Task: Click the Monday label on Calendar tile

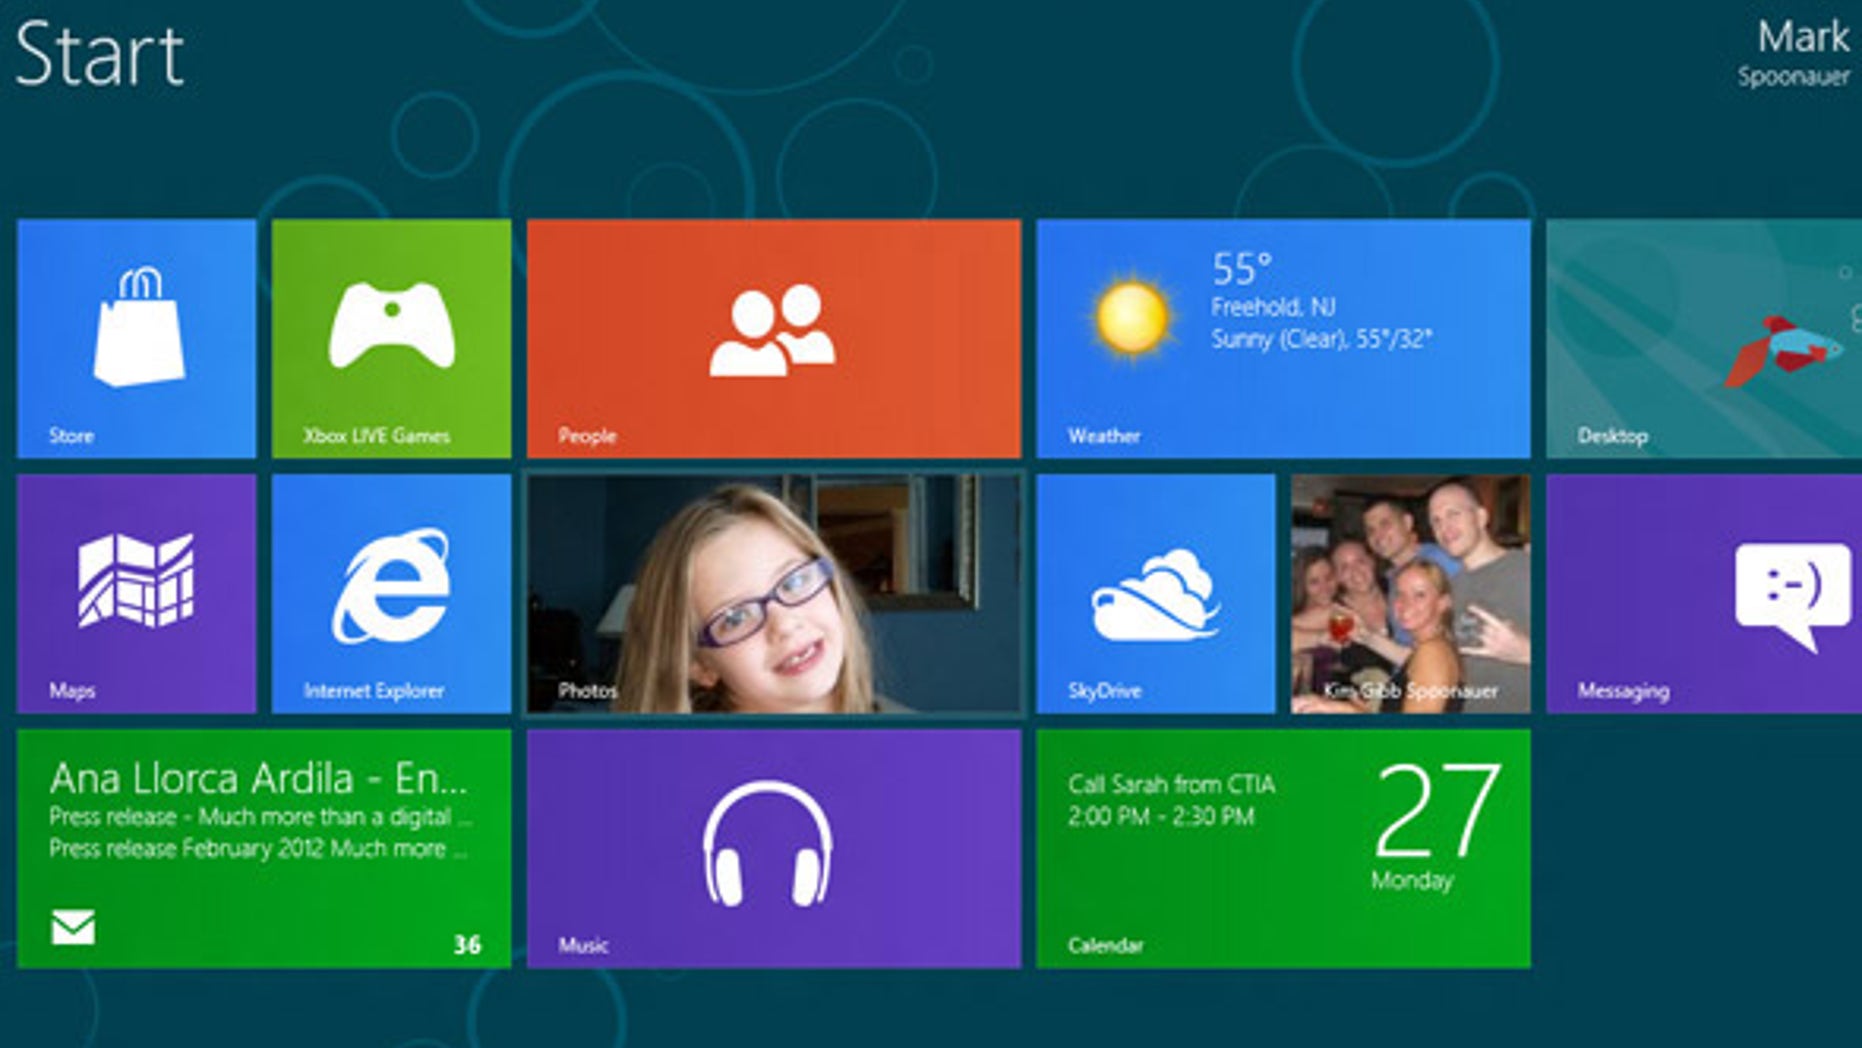Action: click(x=1412, y=881)
